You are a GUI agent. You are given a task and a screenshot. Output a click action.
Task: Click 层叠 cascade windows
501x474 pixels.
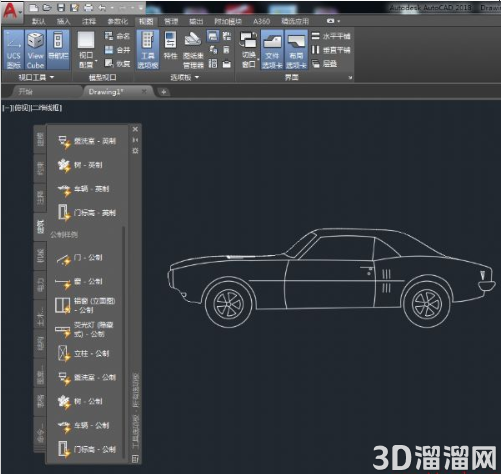point(324,63)
